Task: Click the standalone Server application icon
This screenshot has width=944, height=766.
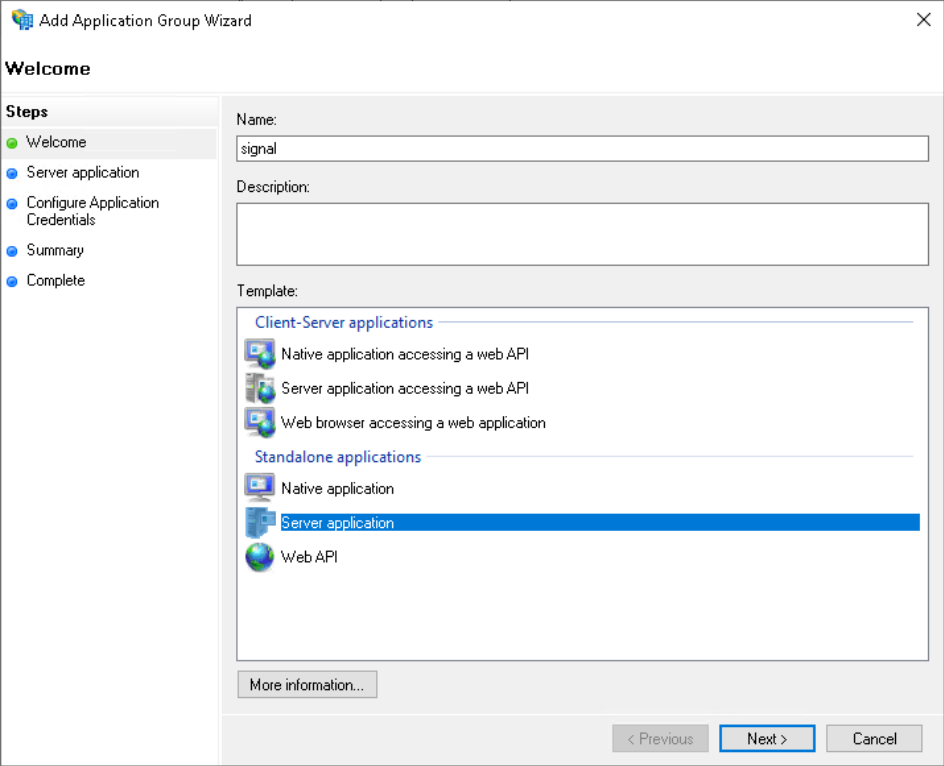Action: [260, 522]
